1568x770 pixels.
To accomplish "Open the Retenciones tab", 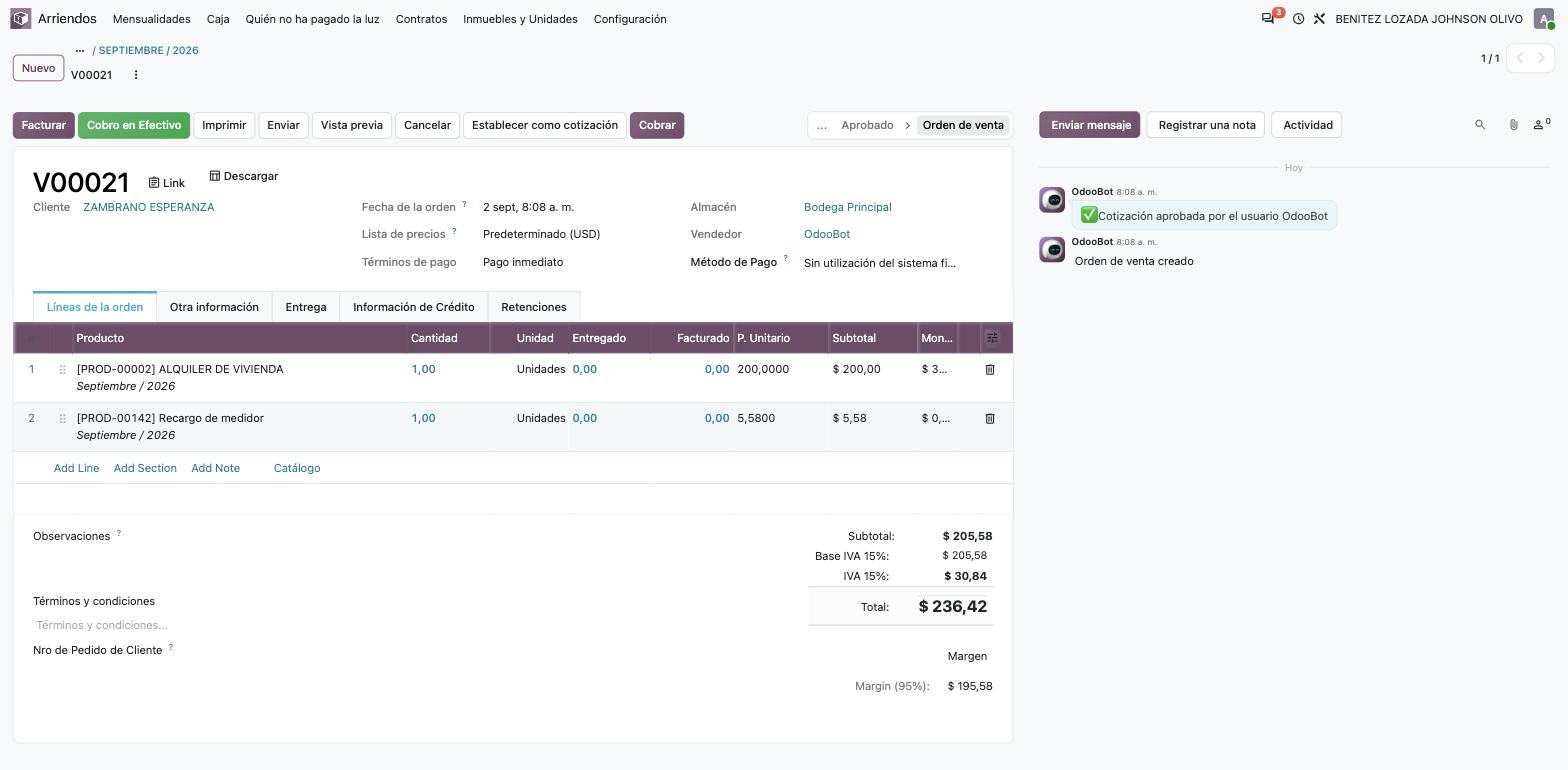I will click(534, 307).
